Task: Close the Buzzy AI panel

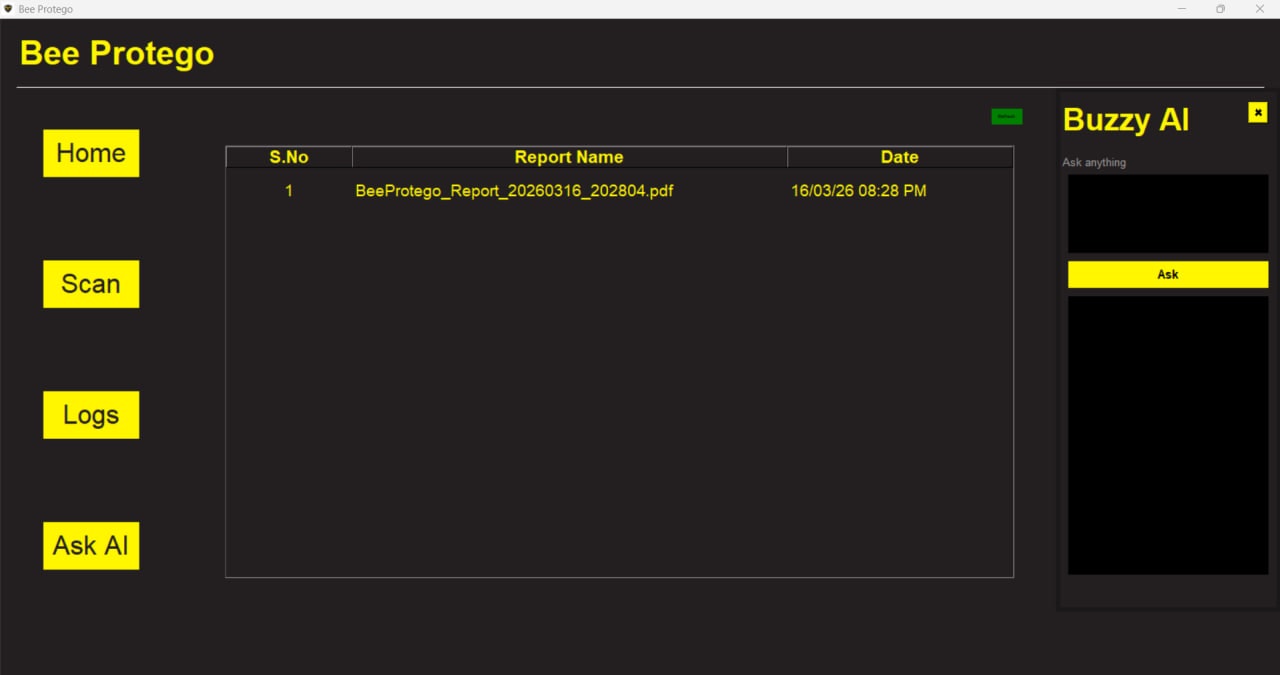Action: click(x=1257, y=112)
